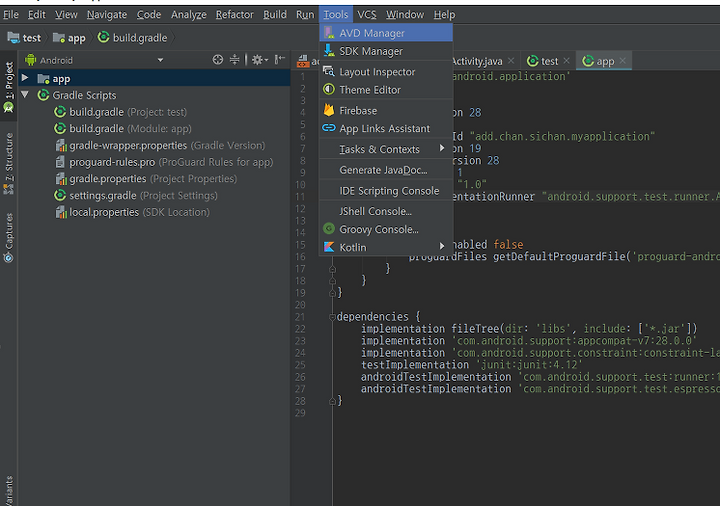Open Theme Editor

point(386,90)
